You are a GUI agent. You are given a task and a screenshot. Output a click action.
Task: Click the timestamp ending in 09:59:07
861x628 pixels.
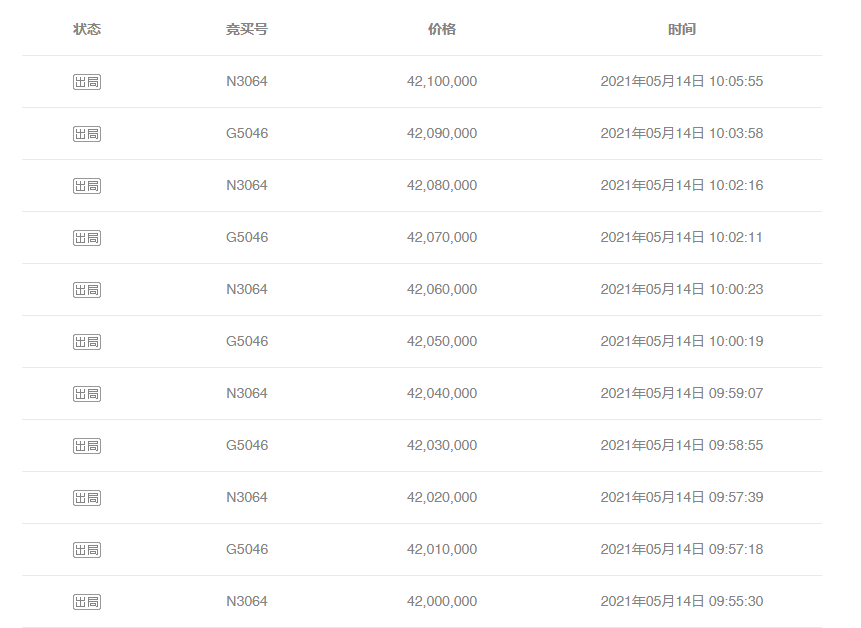pyautogui.click(x=682, y=394)
